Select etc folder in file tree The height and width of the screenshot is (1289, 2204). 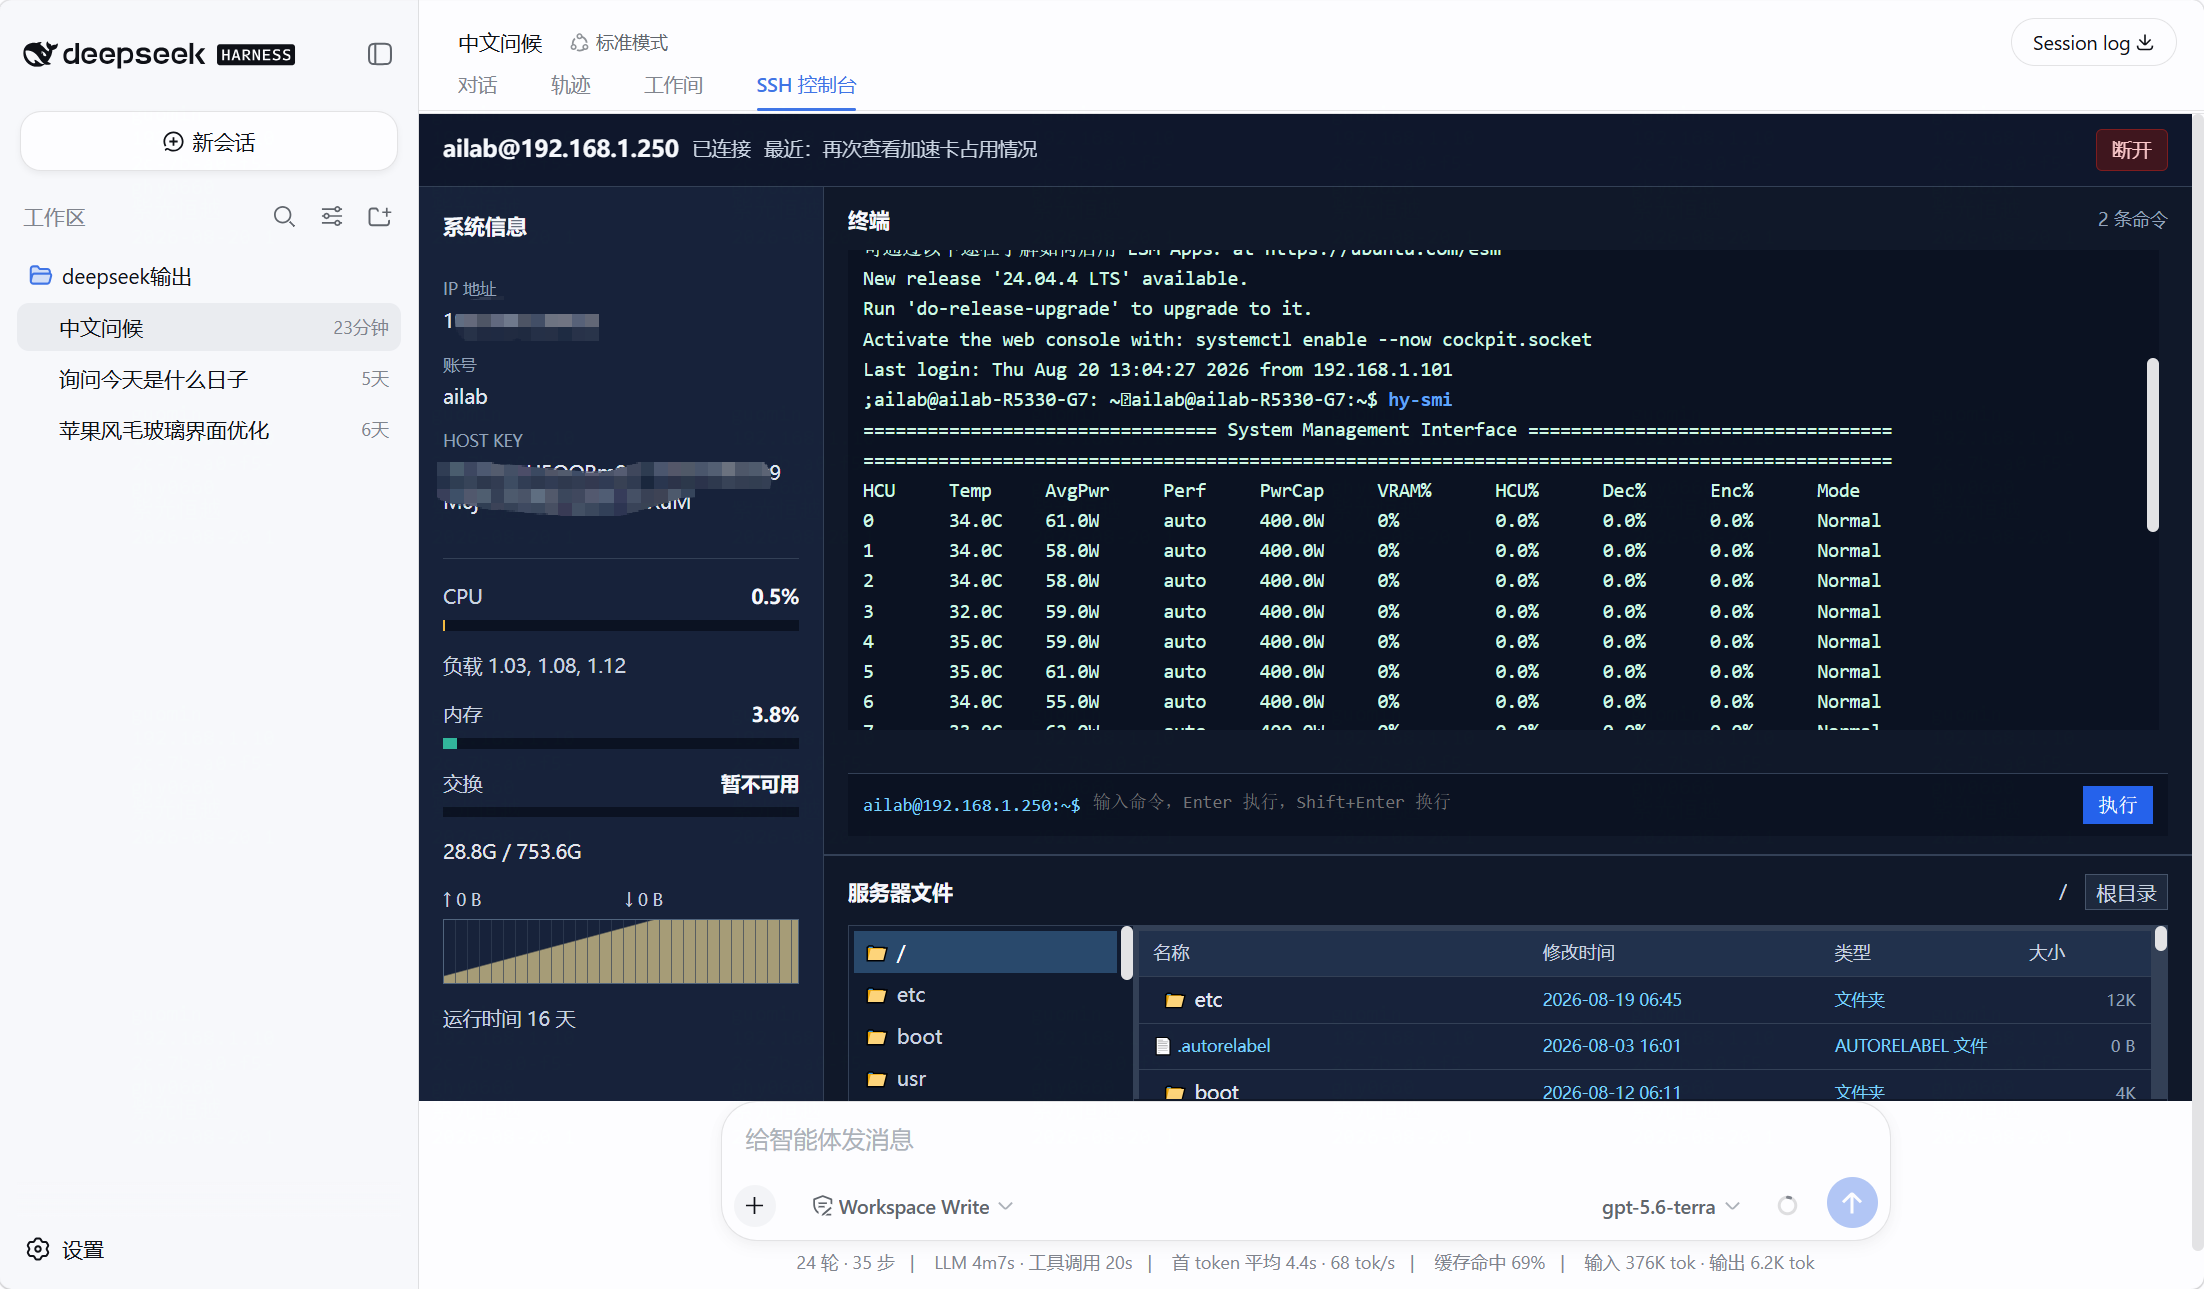click(985, 995)
